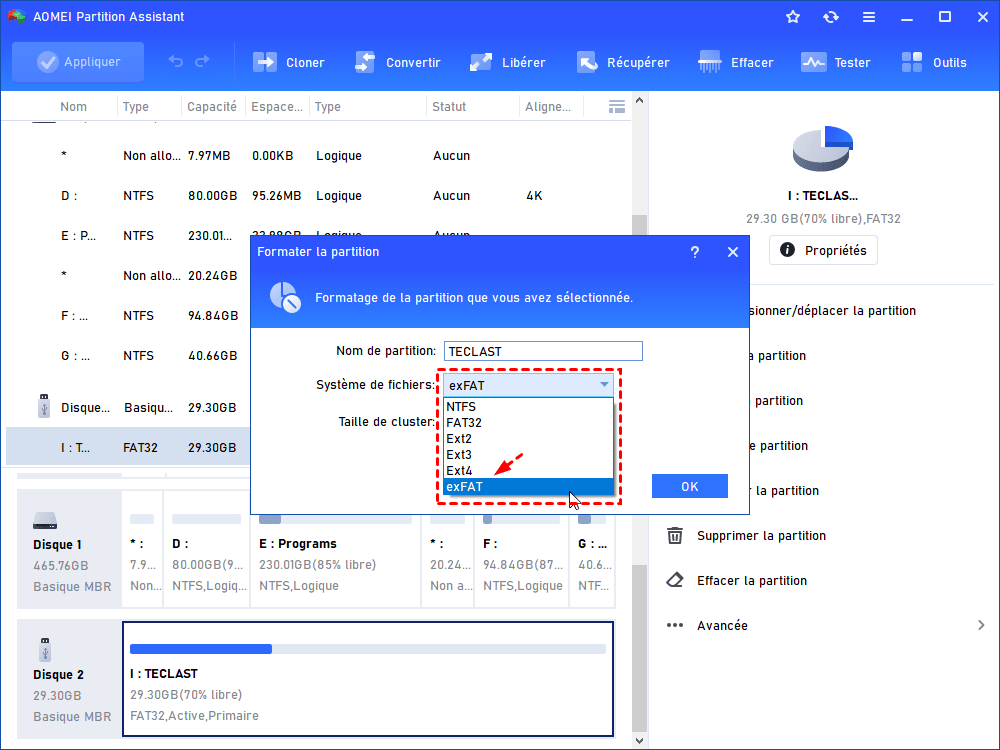Screen dimensions: 1000x750
Task: Expand the Avancée menu entry
Action: pos(722,626)
